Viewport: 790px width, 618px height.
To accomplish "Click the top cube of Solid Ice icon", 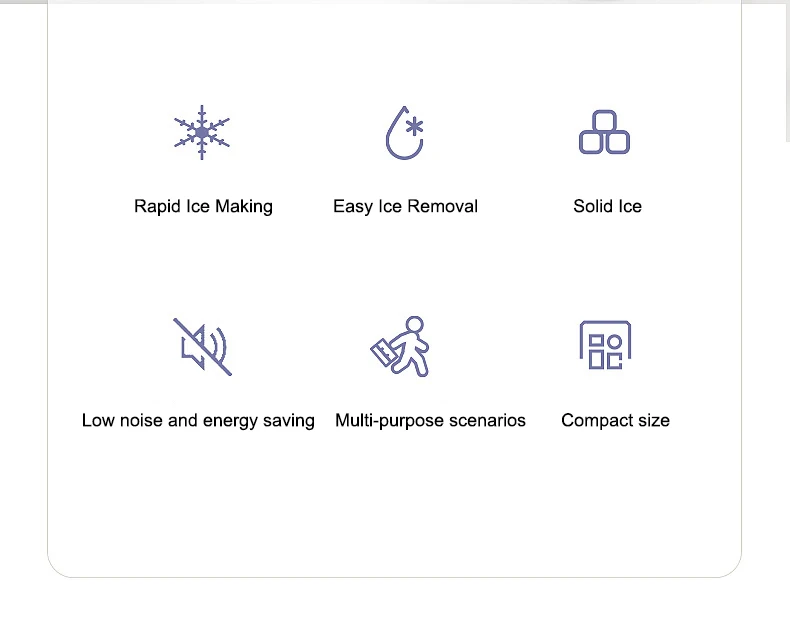I will [604, 120].
